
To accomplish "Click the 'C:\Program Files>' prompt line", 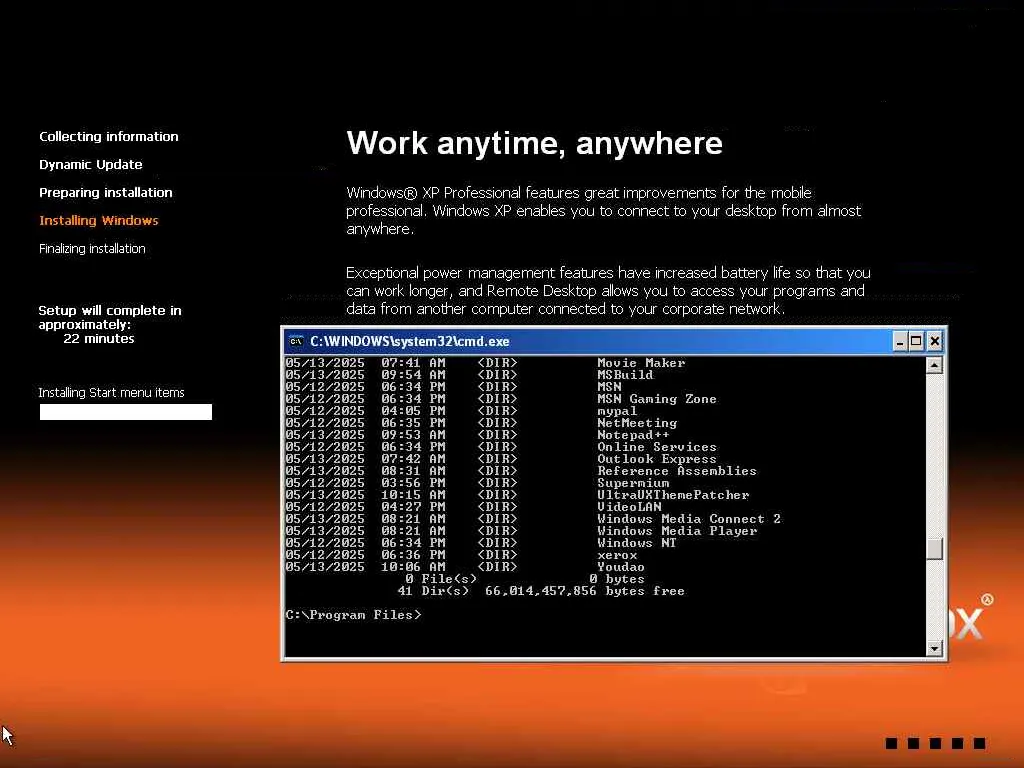I will pos(353,615).
